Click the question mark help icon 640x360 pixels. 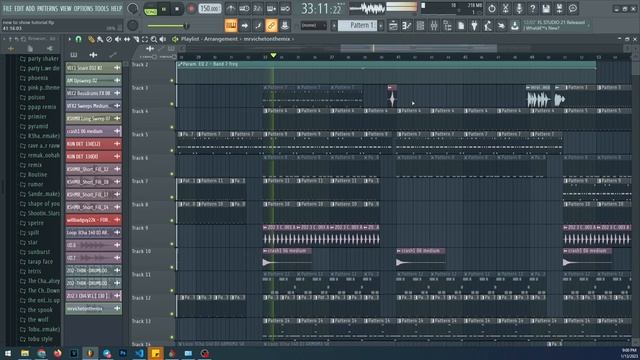point(532,9)
